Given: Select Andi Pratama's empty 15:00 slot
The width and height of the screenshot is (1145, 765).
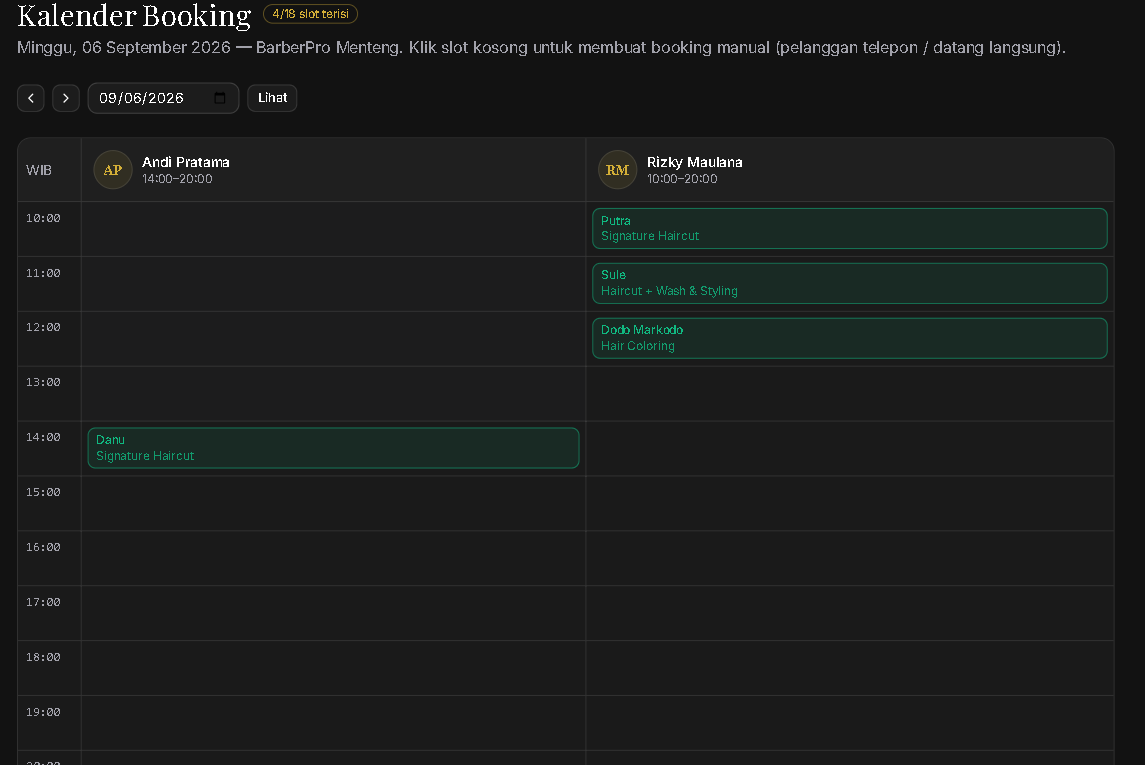Looking at the screenshot, I should 333,503.
